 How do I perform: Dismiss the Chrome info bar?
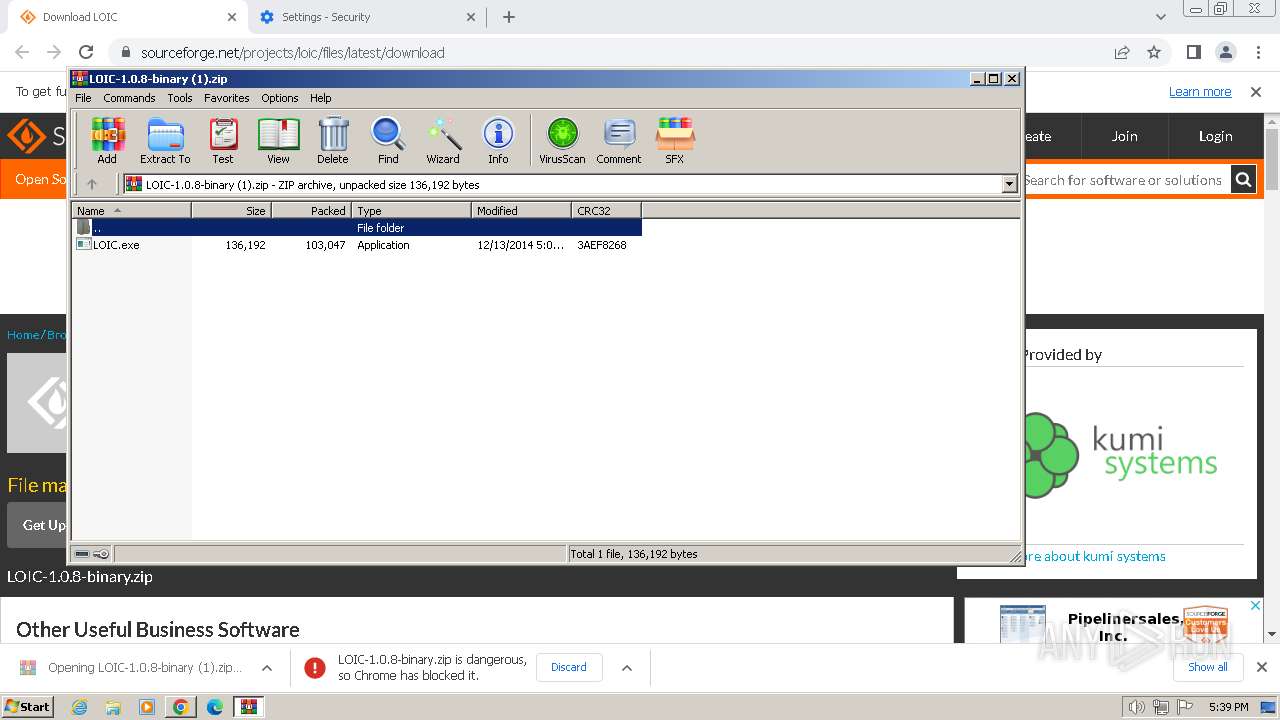(x=1256, y=92)
